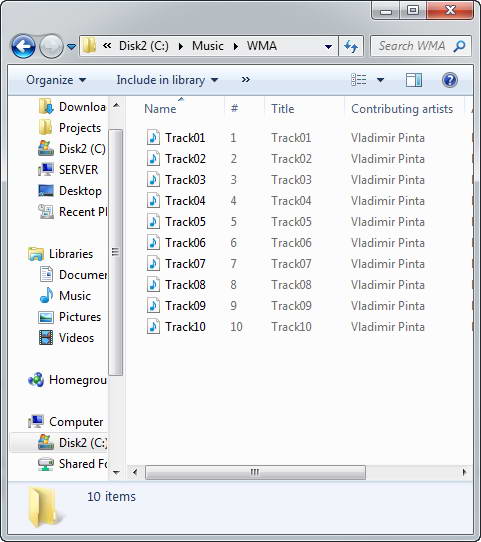
Task: Click the navigation pane vertical scrollbar thumb
Action: point(116,252)
